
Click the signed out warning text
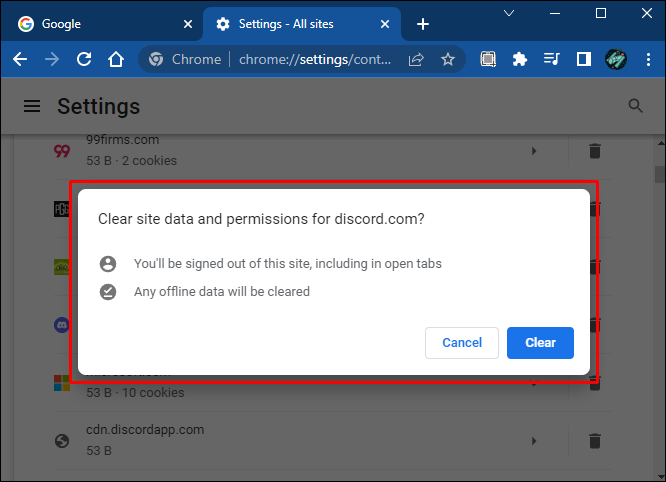[288, 263]
